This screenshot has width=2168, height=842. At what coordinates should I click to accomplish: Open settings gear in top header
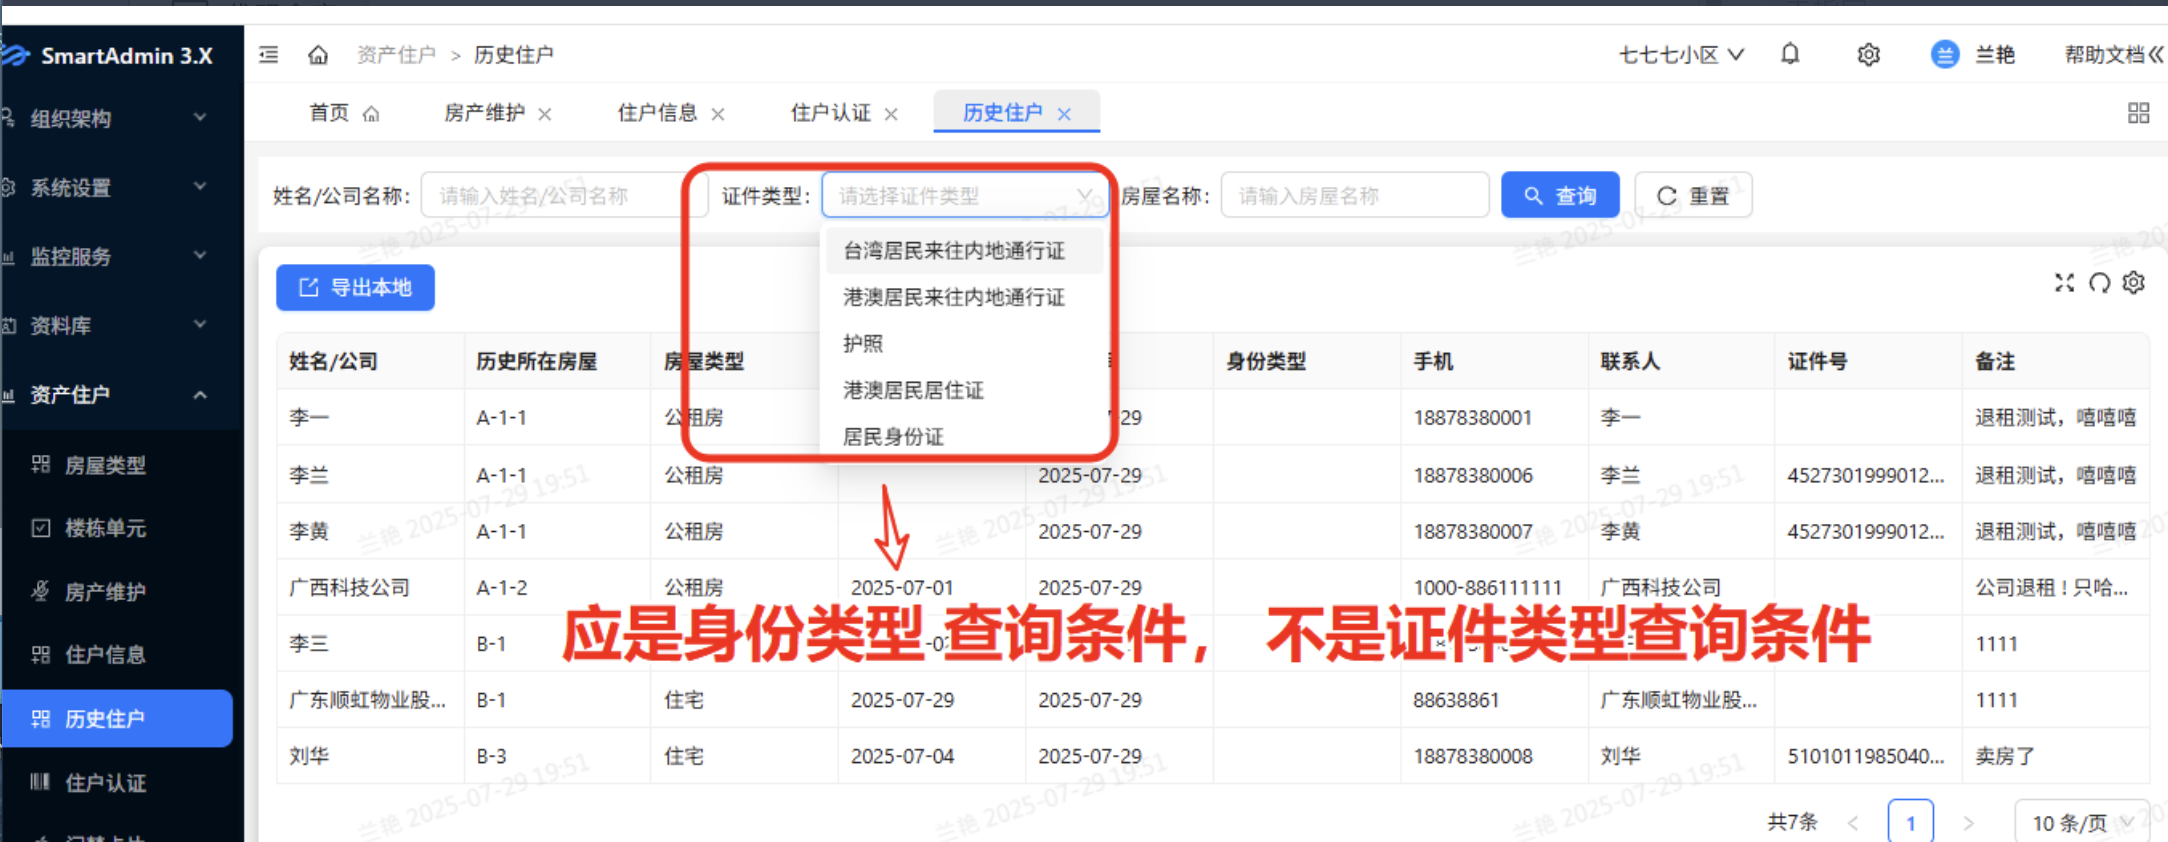[x=1867, y=55]
